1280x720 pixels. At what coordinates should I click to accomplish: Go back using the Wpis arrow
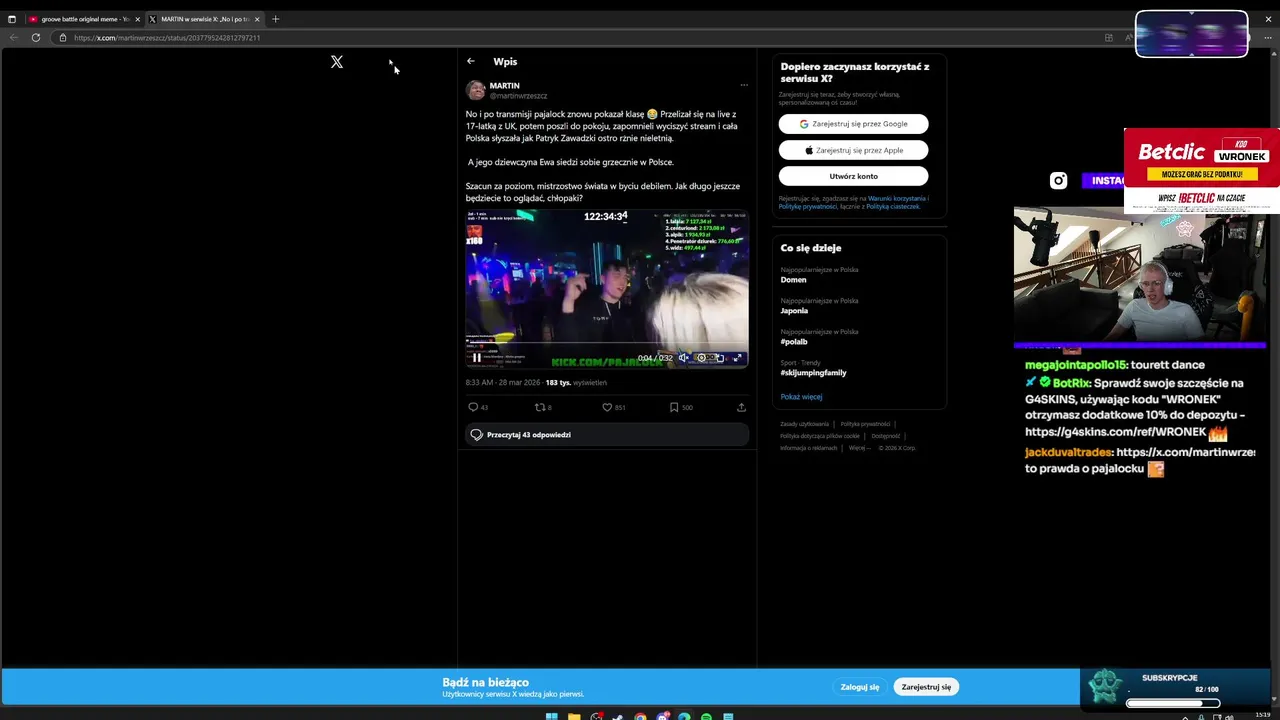tap(471, 61)
